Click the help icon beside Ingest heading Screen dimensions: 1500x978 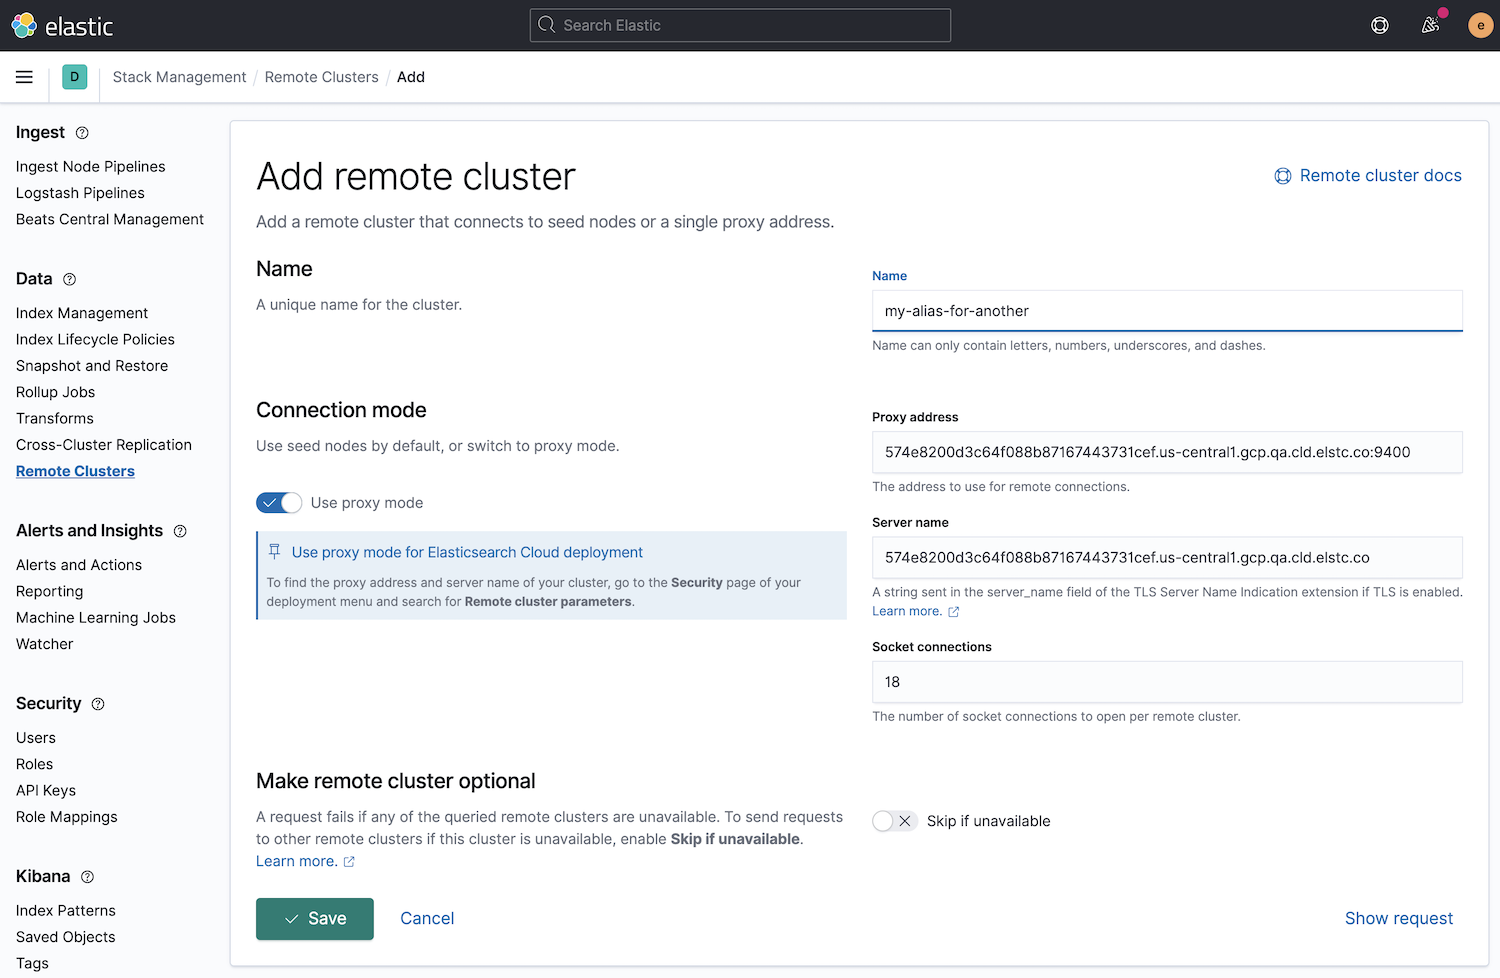pyautogui.click(x=81, y=132)
